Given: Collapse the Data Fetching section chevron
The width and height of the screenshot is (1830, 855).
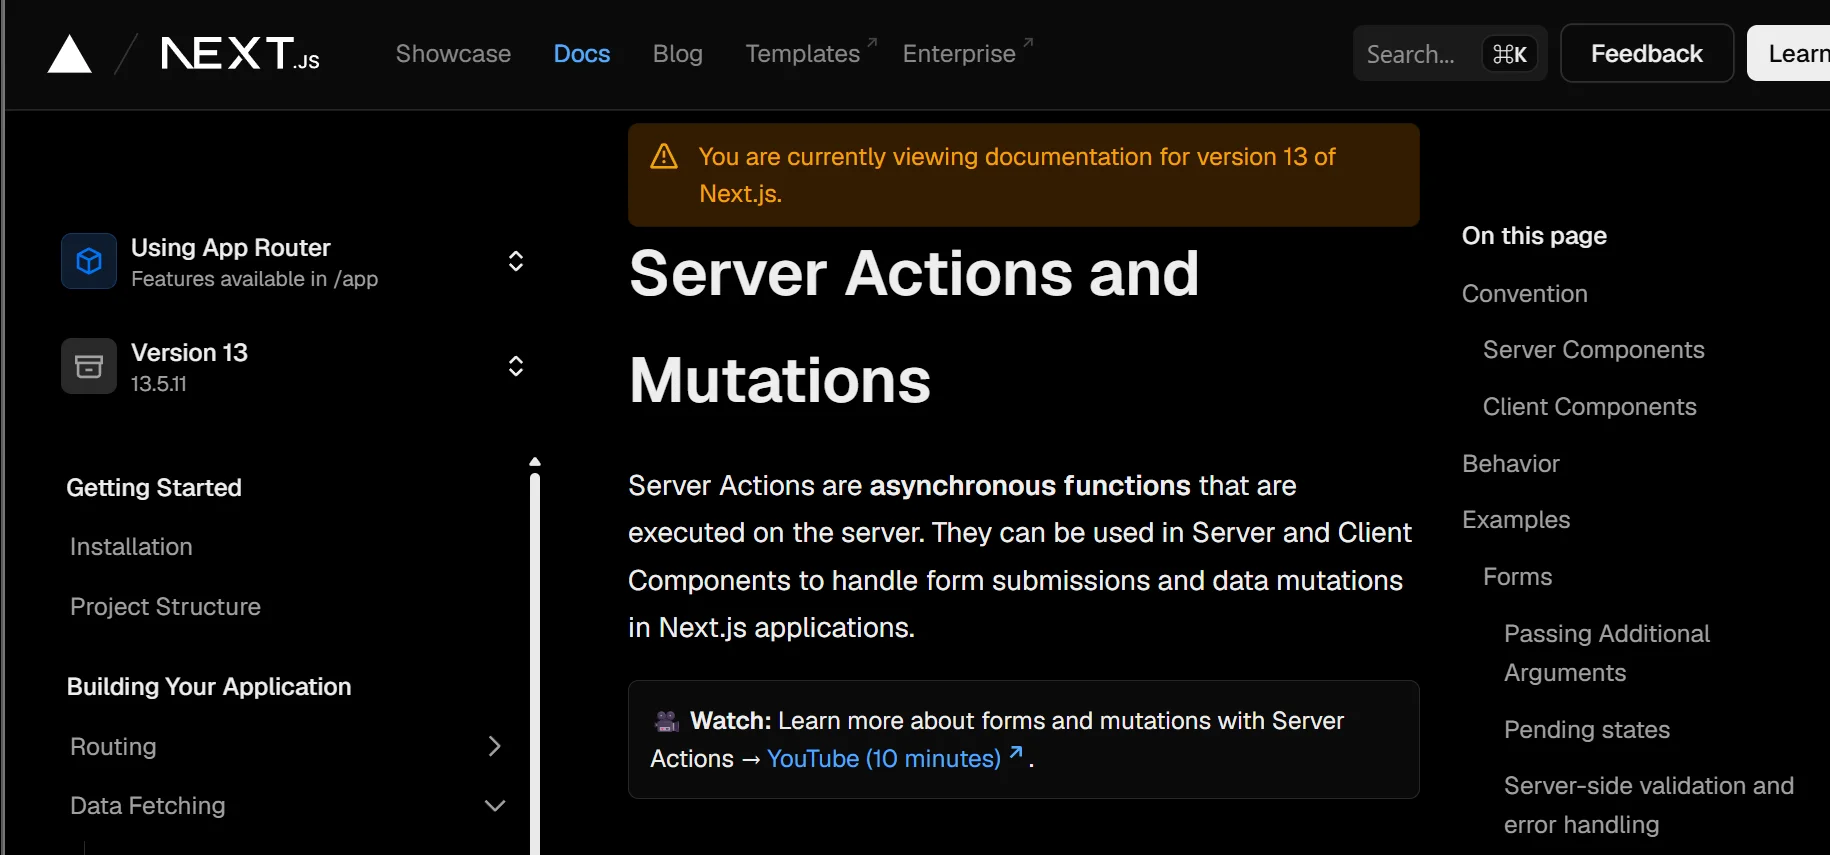Looking at the screenshot, I should [494, 805].
